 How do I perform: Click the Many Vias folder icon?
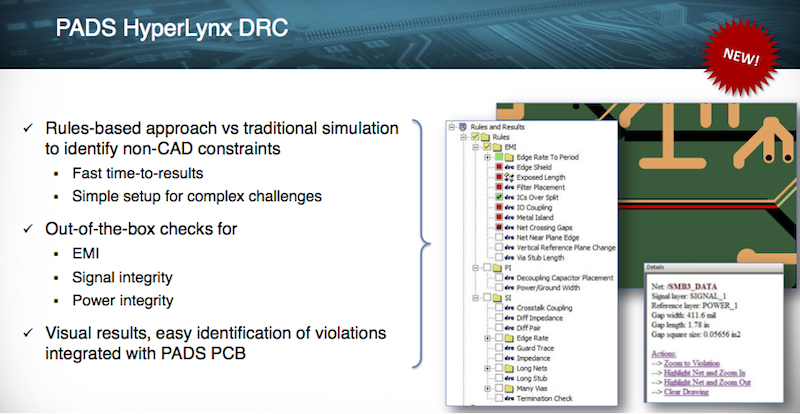(508, 388)
